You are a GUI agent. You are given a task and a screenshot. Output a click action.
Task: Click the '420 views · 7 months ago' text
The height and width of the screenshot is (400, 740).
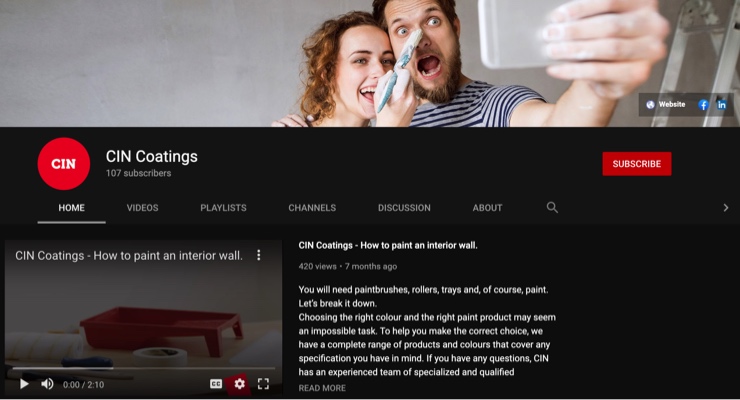tap(348, 267)
